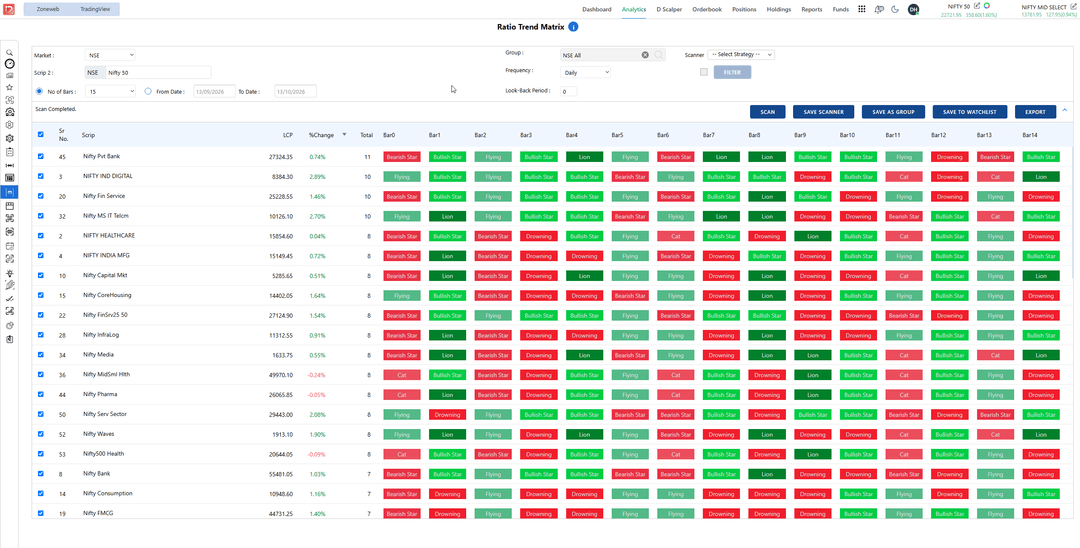Switch to Zoneweb view
Image resolution: width=1080 pixels, height=548 pixels.
(x=48, y=10)
